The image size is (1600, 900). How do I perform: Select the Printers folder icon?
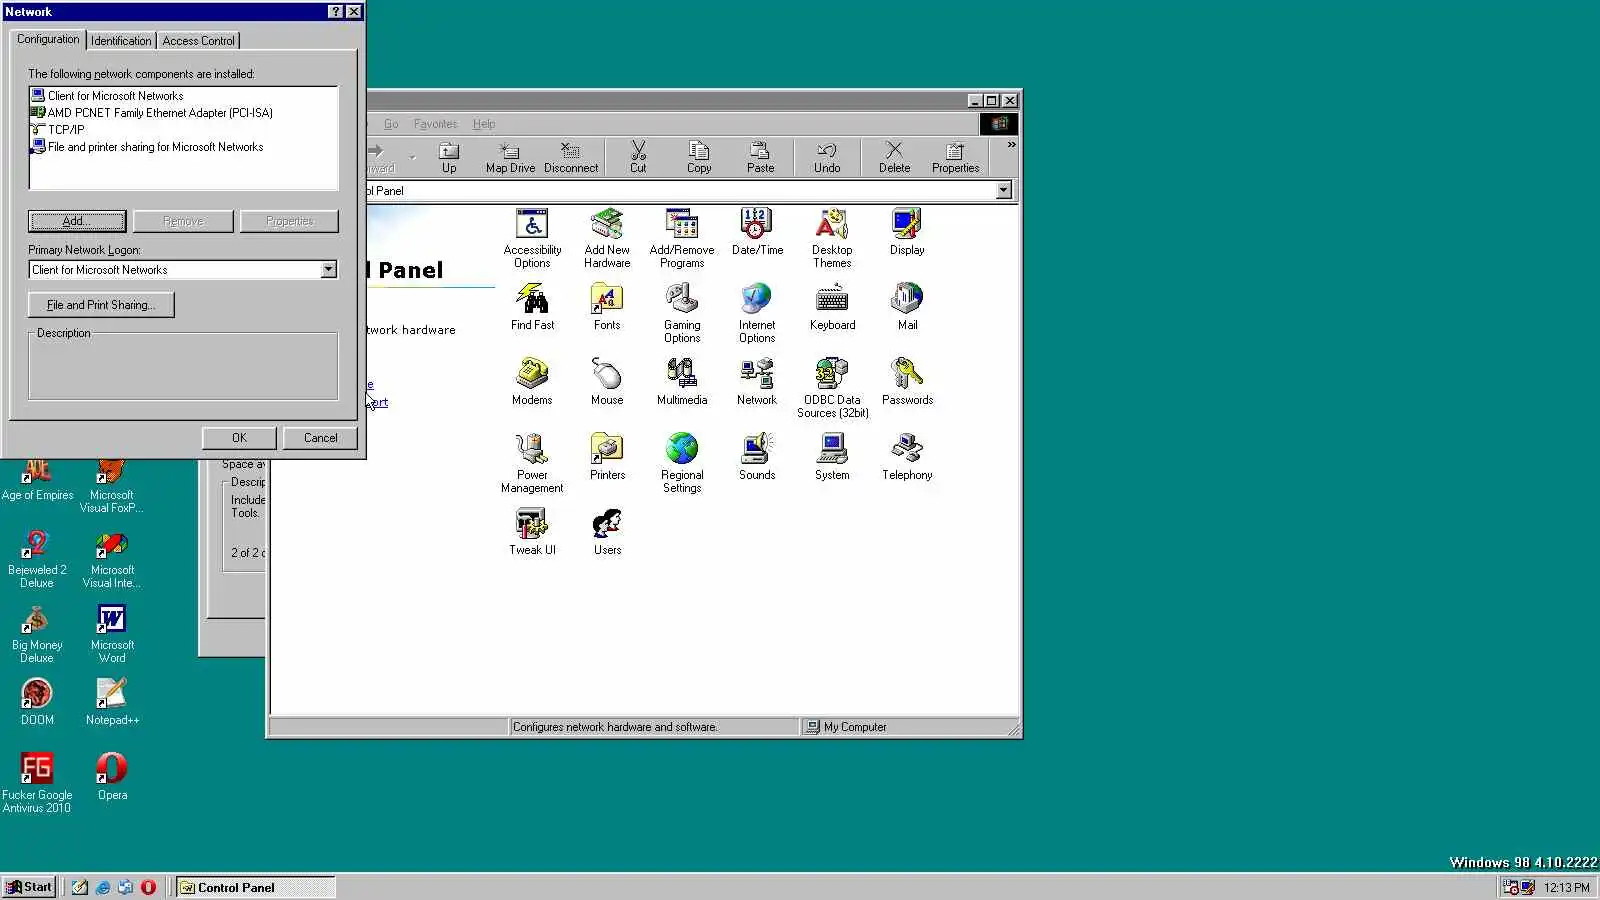(607, 457)
